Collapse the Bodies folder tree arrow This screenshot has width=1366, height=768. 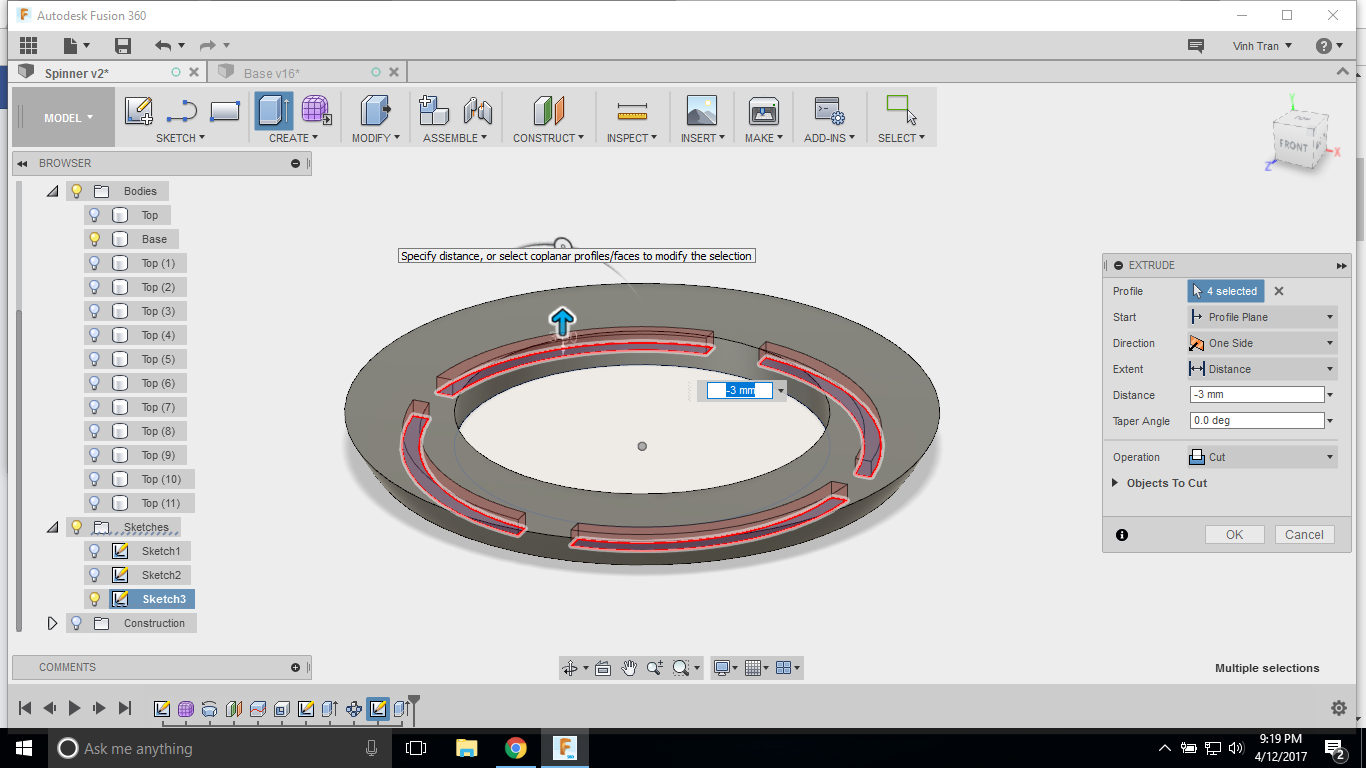pyautogui.click(x=53, y=191)
